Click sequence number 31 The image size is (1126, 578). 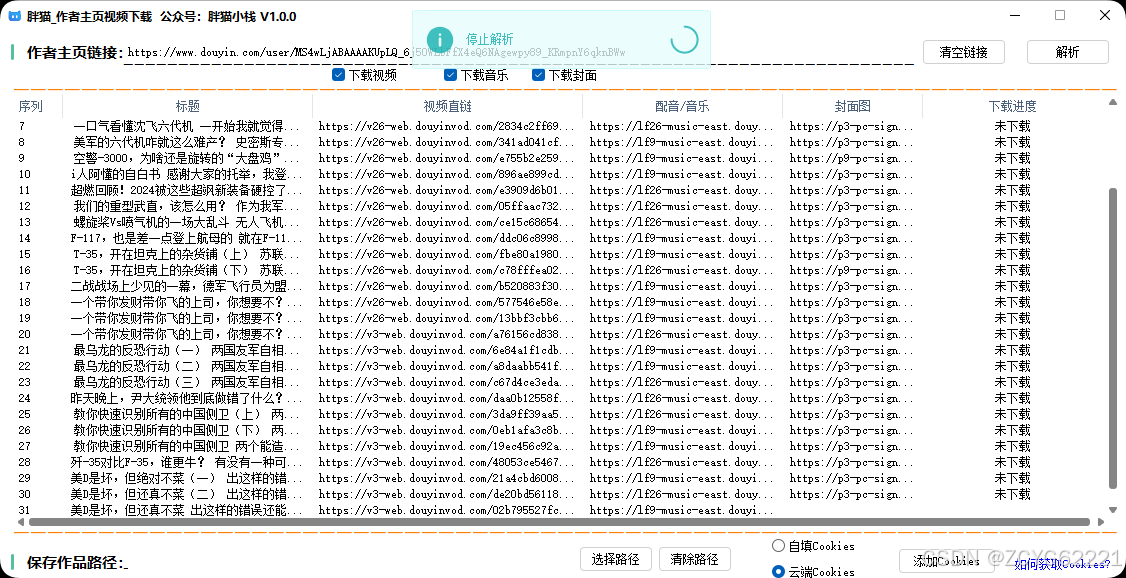point(24,511)
